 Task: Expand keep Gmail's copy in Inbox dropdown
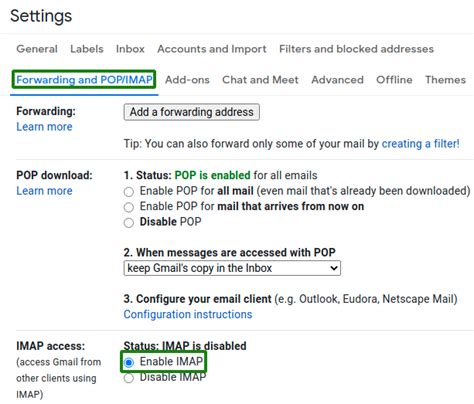coord(232,268)
